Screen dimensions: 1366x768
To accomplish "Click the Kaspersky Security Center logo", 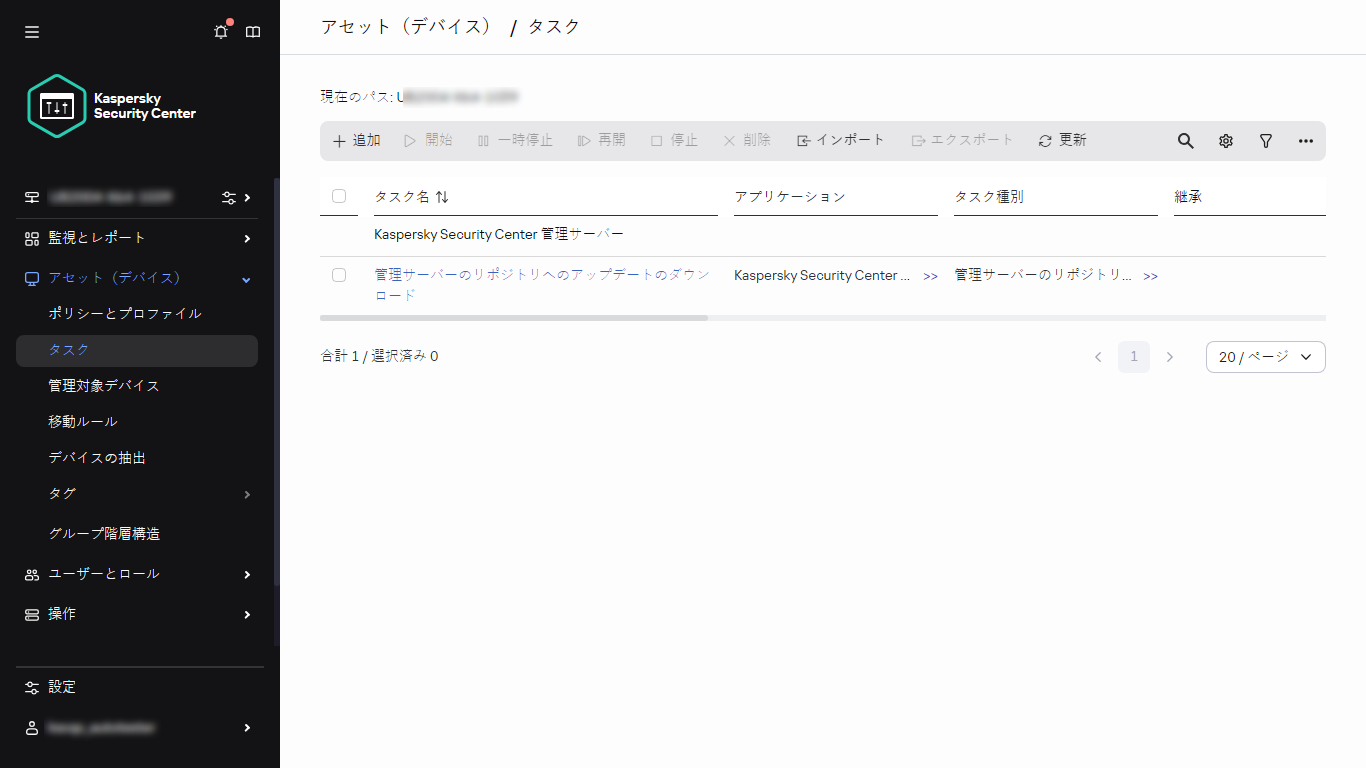I will coord(56,104).
